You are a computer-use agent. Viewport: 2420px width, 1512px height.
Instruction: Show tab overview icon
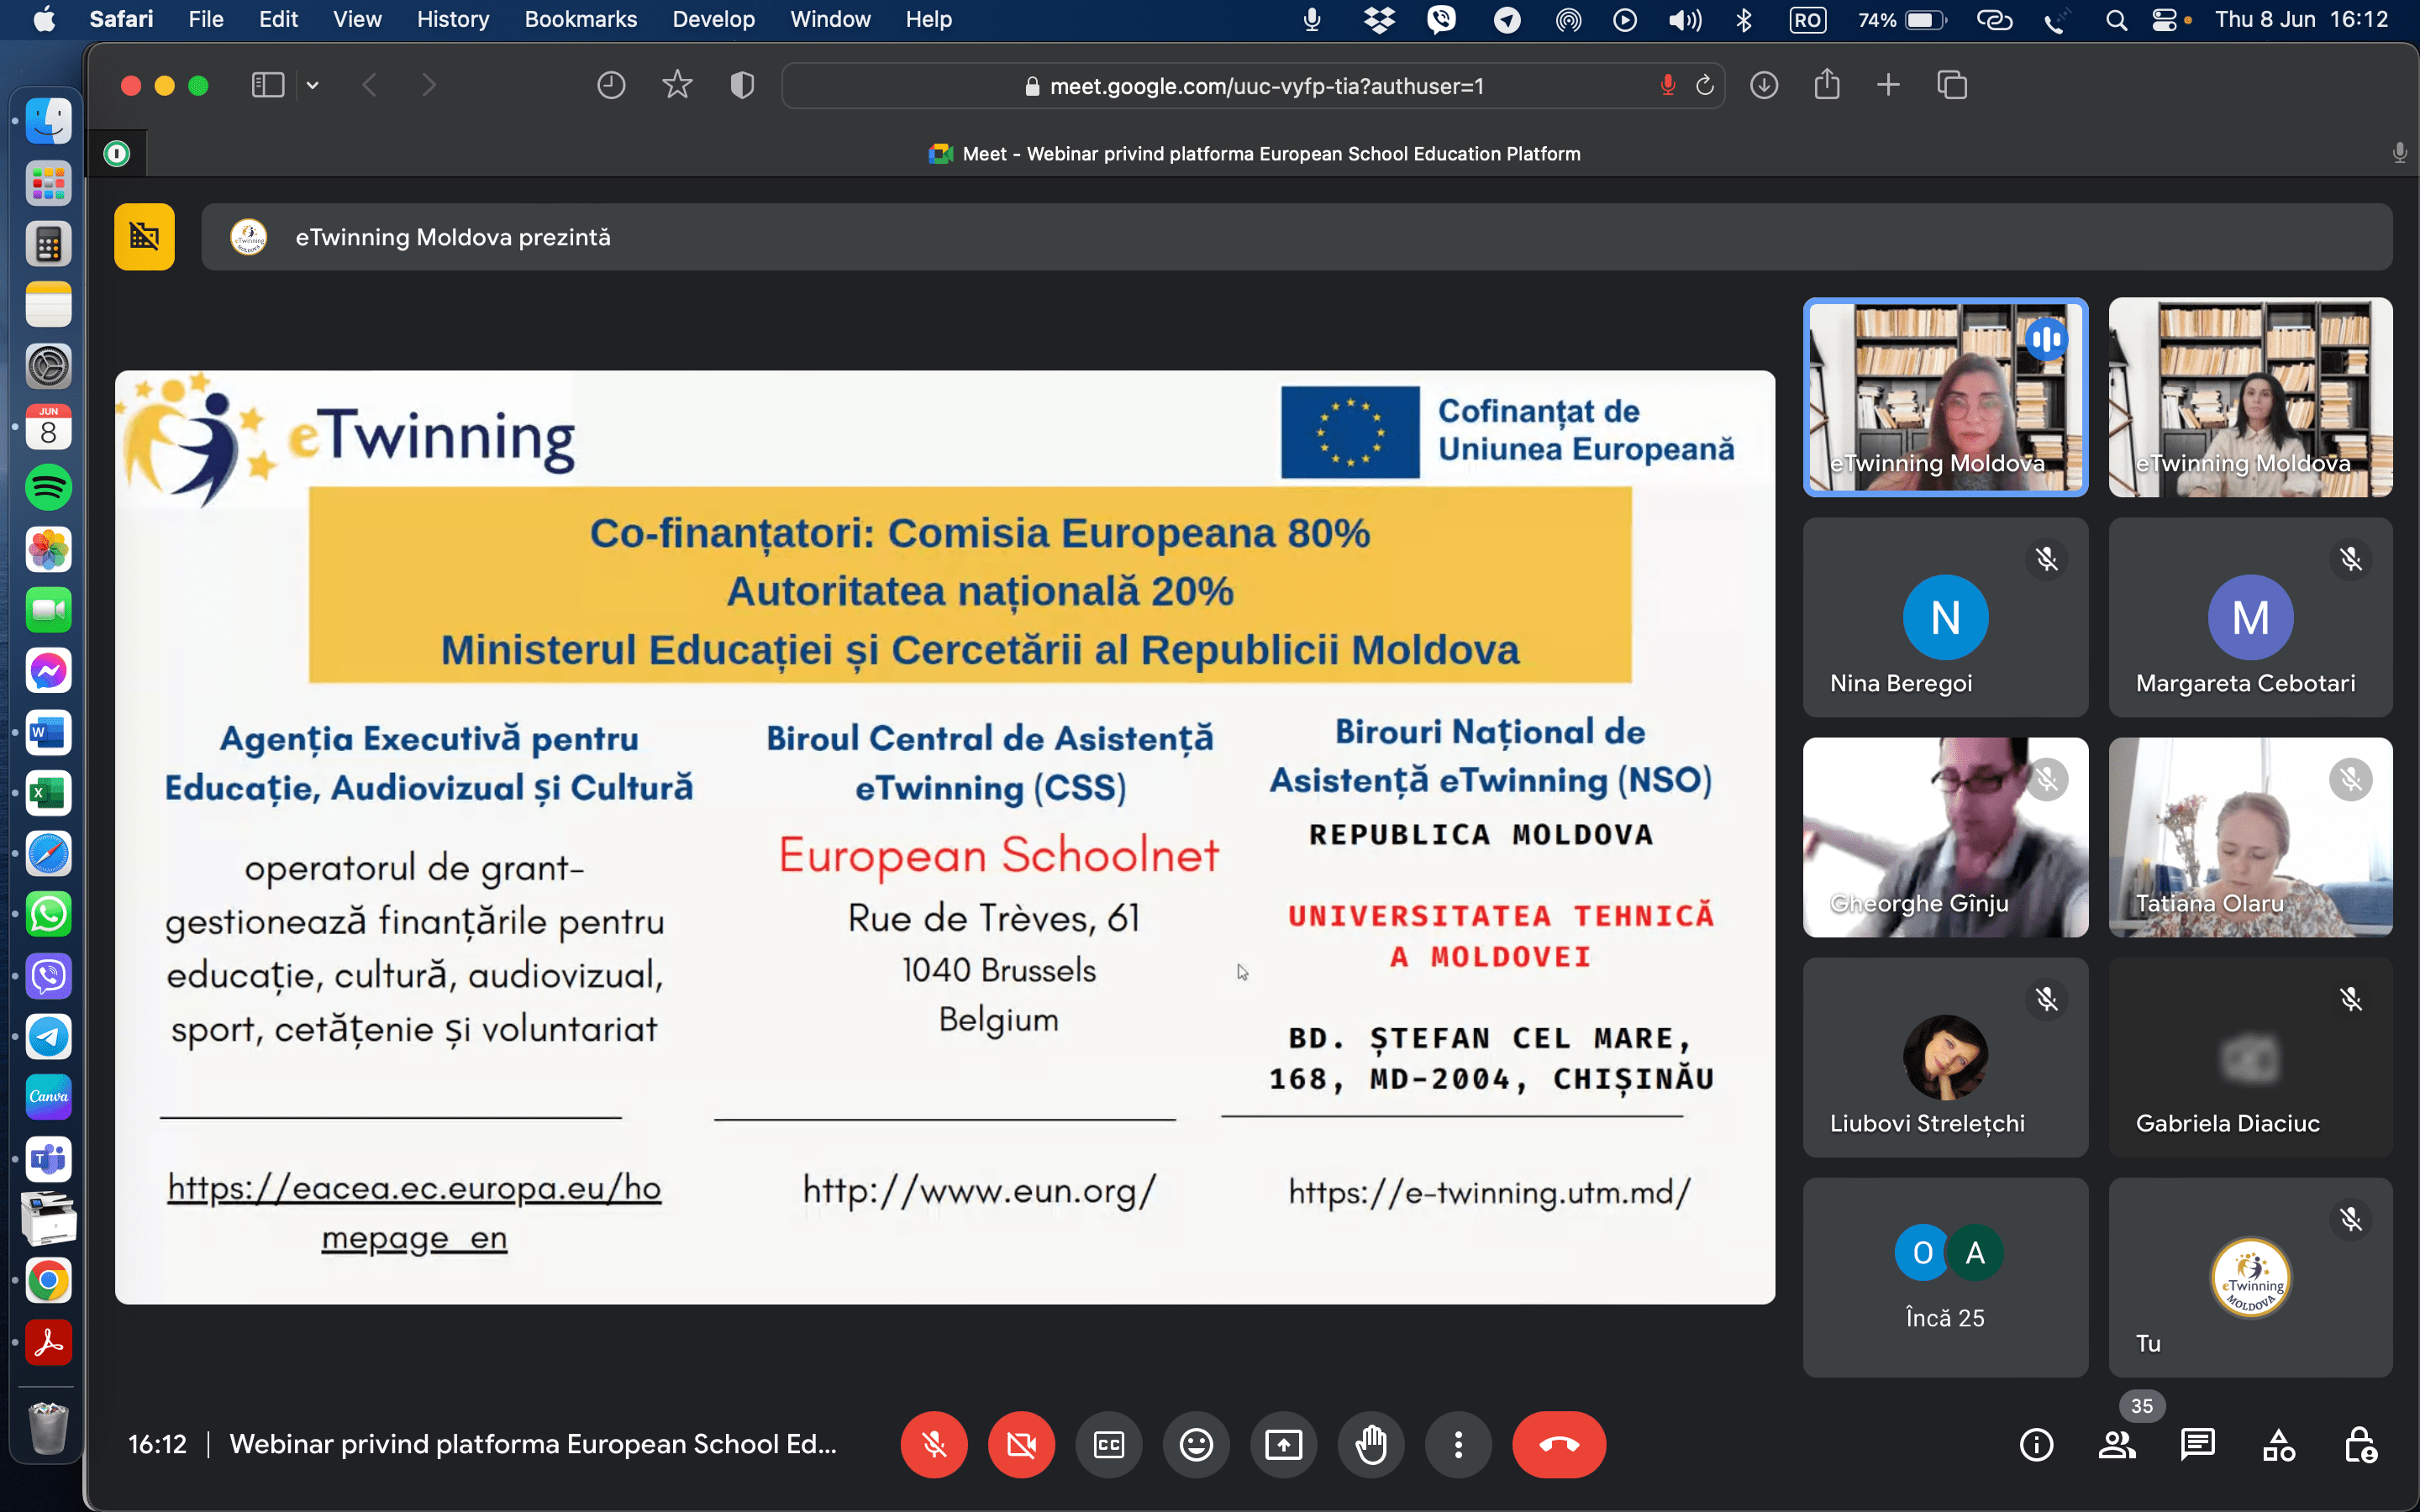tap(1952, 85)
